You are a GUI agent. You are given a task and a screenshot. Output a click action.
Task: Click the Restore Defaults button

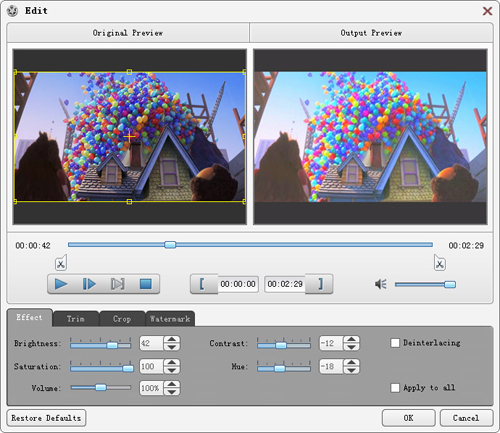[46, 418]
